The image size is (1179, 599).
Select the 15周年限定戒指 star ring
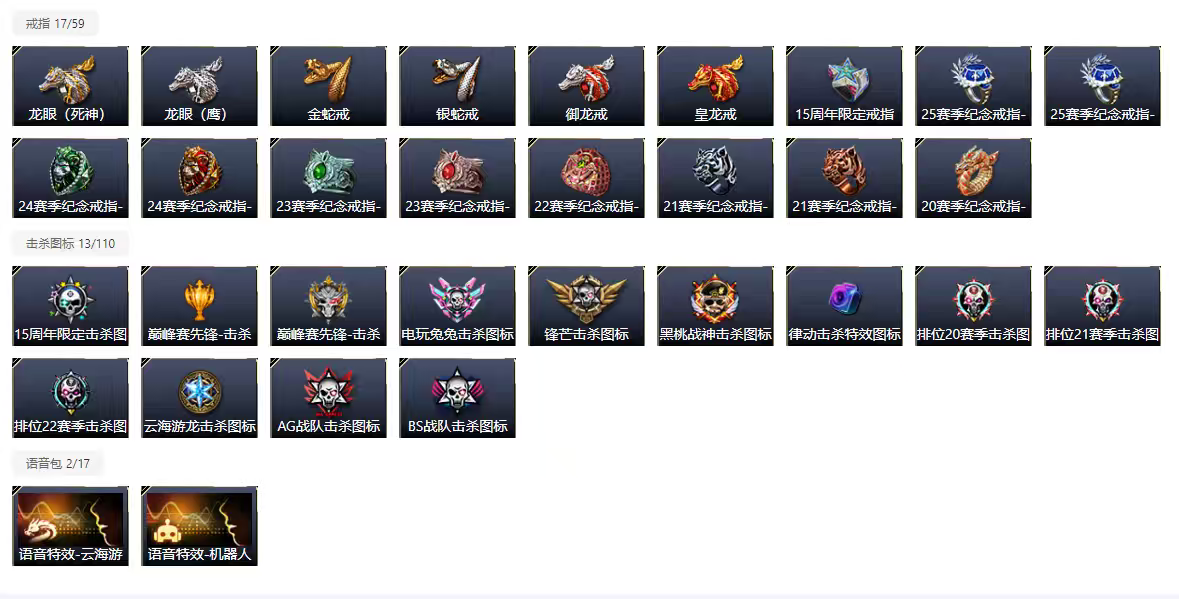pyautogui.click(x=844, y=86)
